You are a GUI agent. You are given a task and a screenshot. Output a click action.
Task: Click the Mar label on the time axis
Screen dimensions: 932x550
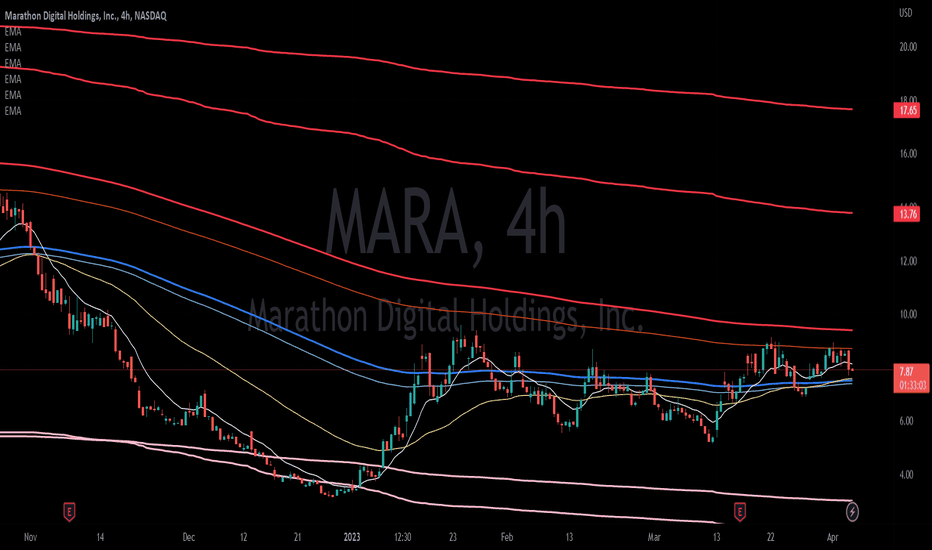point(654,537)
